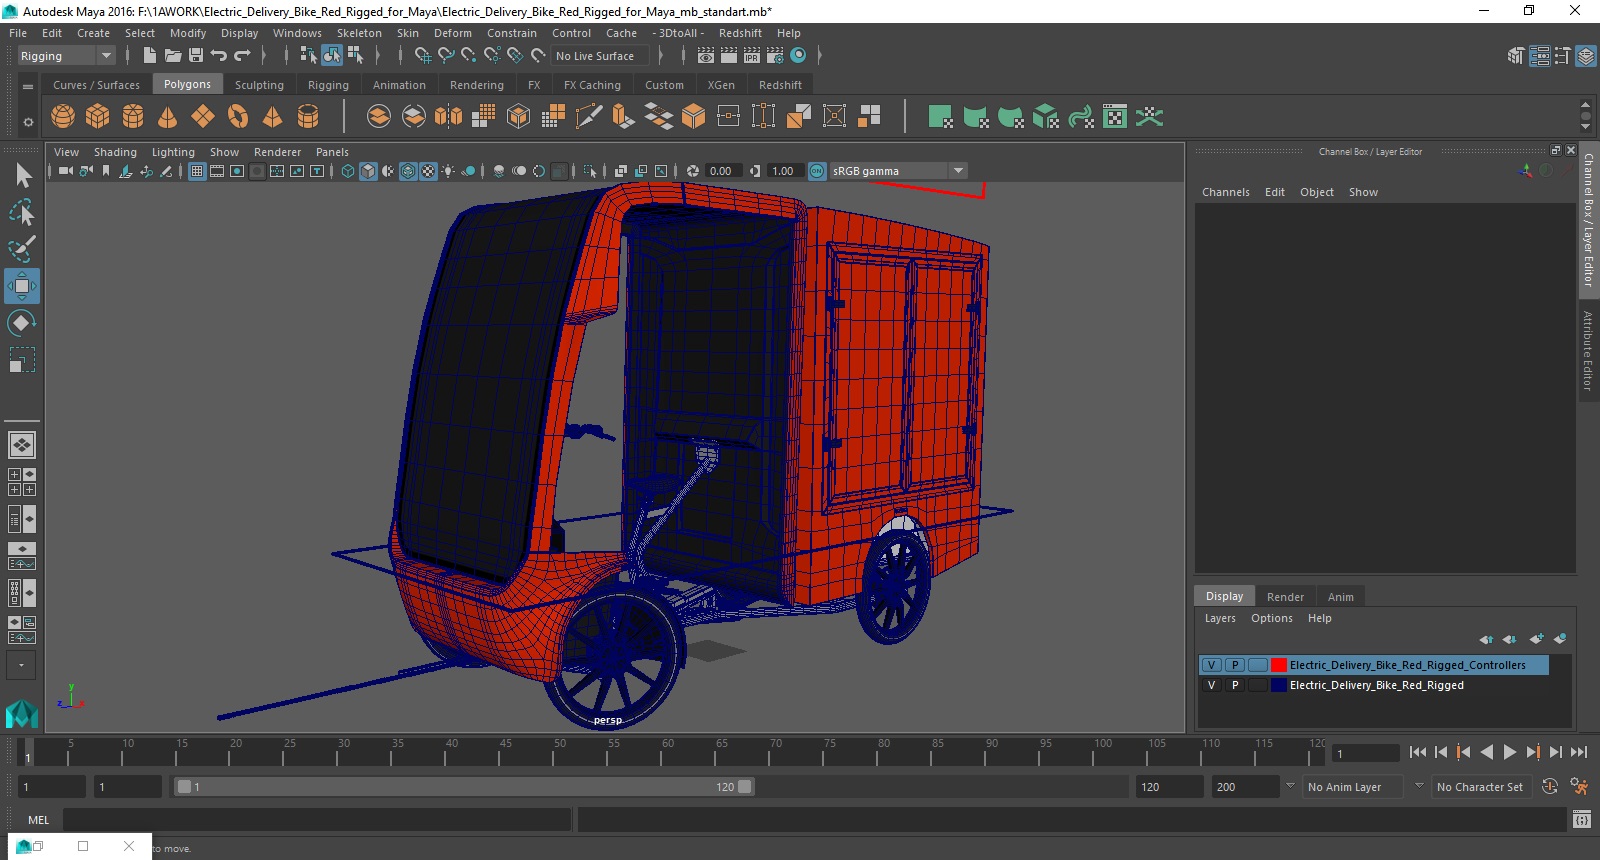Open the viewport Shading menu
The width and height of the screenshot is (1600, 860).
click(115, 152)
